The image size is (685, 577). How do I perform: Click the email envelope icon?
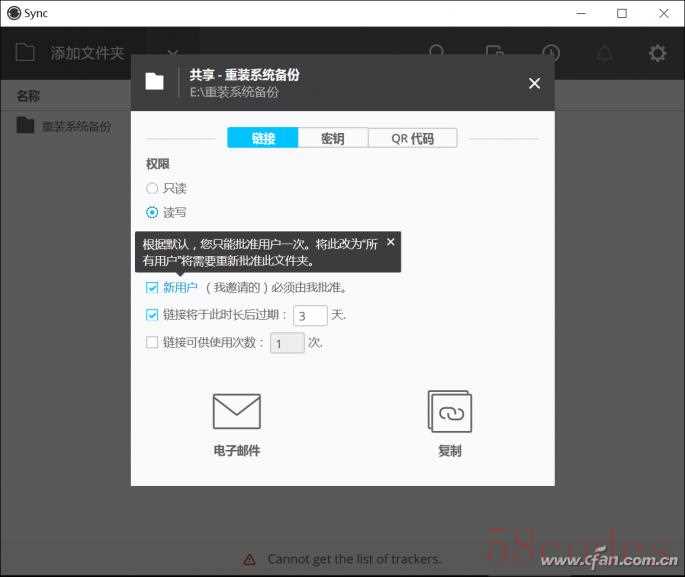(x=236, y=411)
